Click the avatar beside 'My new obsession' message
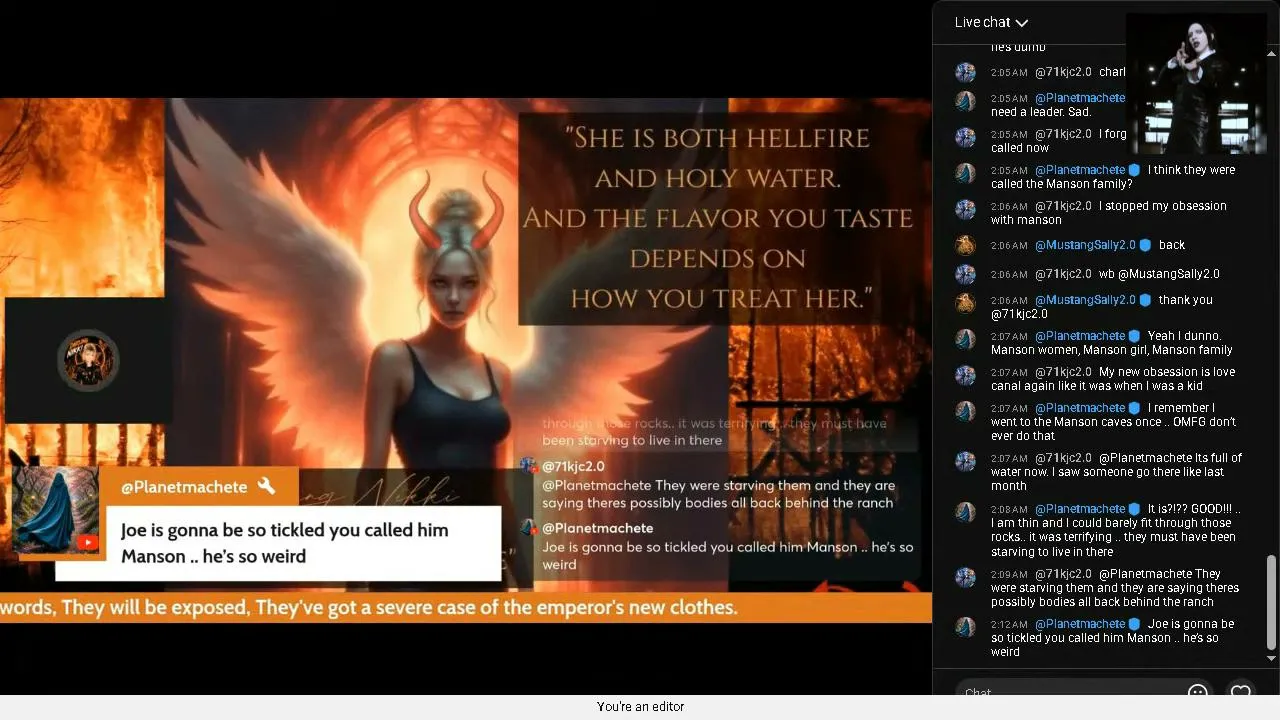 pos(965,375)
